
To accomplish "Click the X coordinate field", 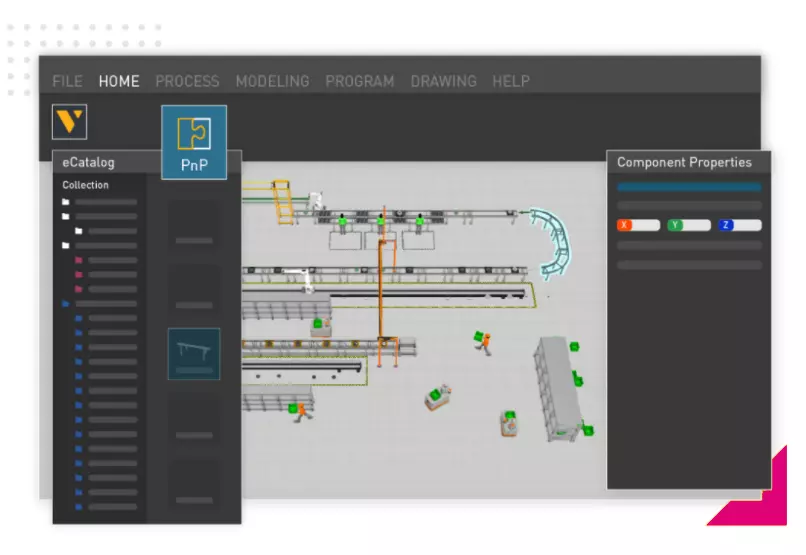I will [x=638, y=225].
